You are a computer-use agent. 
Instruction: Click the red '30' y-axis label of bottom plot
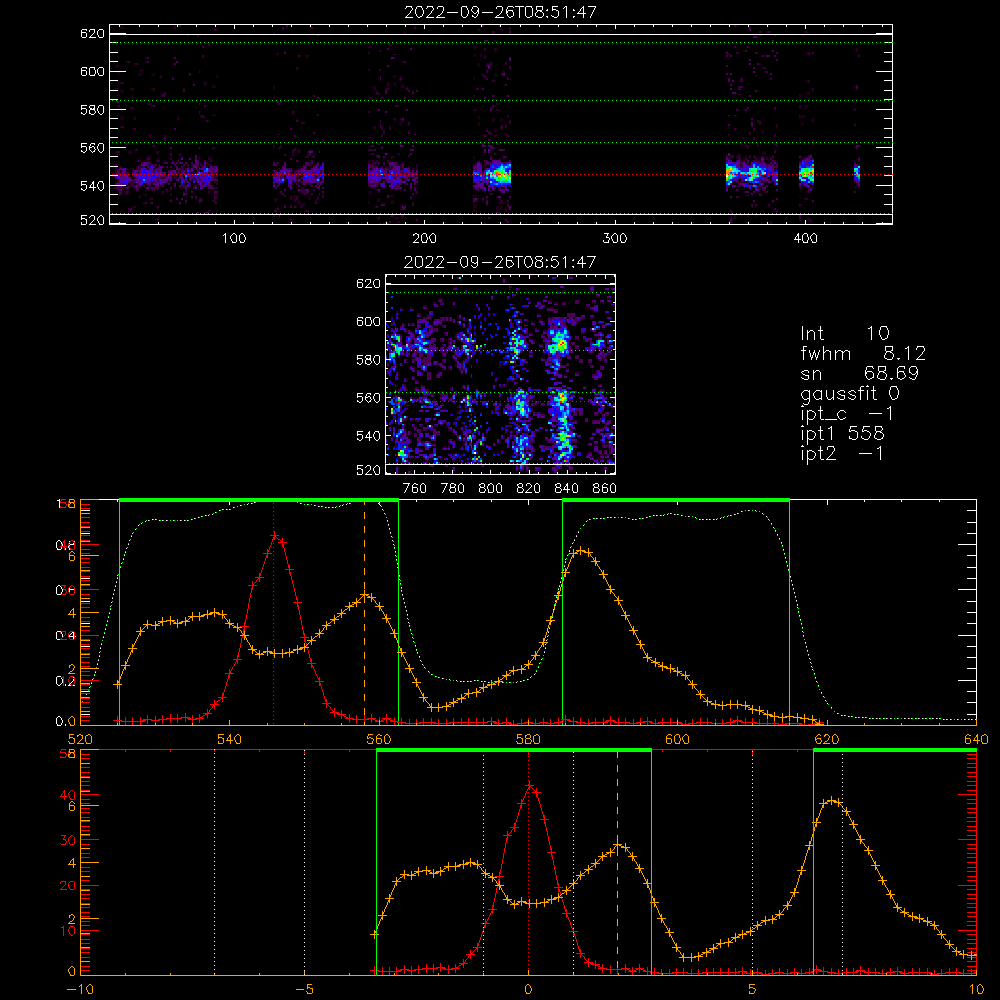[68, 840]
